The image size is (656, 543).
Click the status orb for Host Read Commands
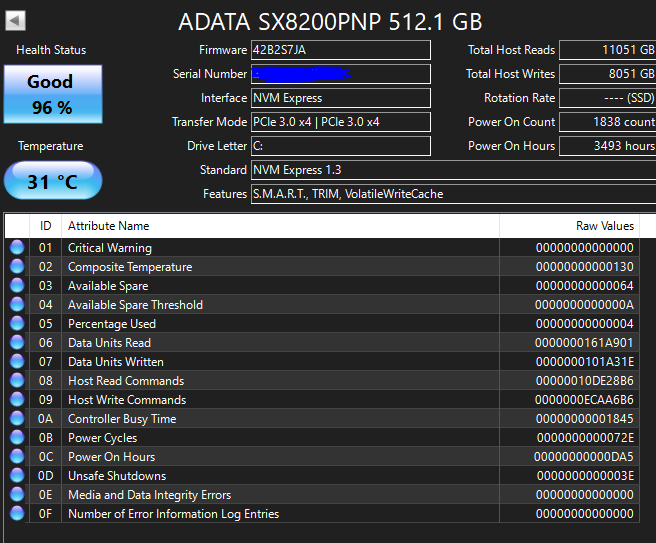[x=17, y=381]
